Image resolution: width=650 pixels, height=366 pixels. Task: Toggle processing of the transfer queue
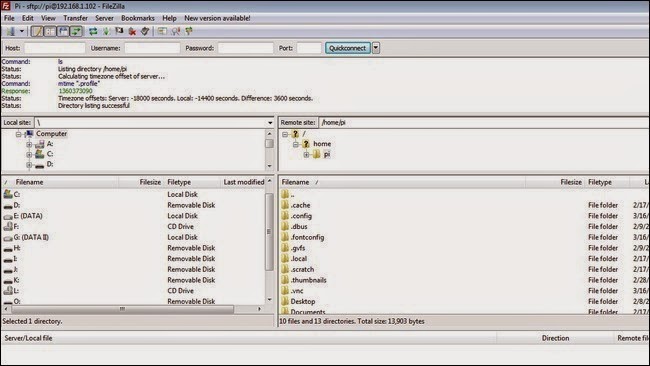coord(106,31)
